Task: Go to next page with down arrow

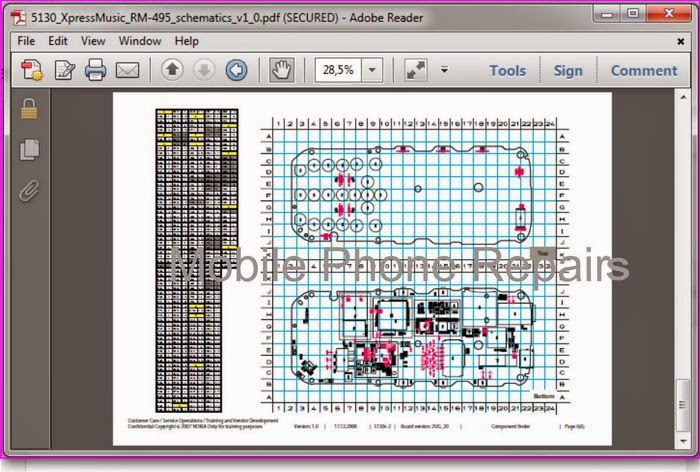Action: (x=204, y=70)
